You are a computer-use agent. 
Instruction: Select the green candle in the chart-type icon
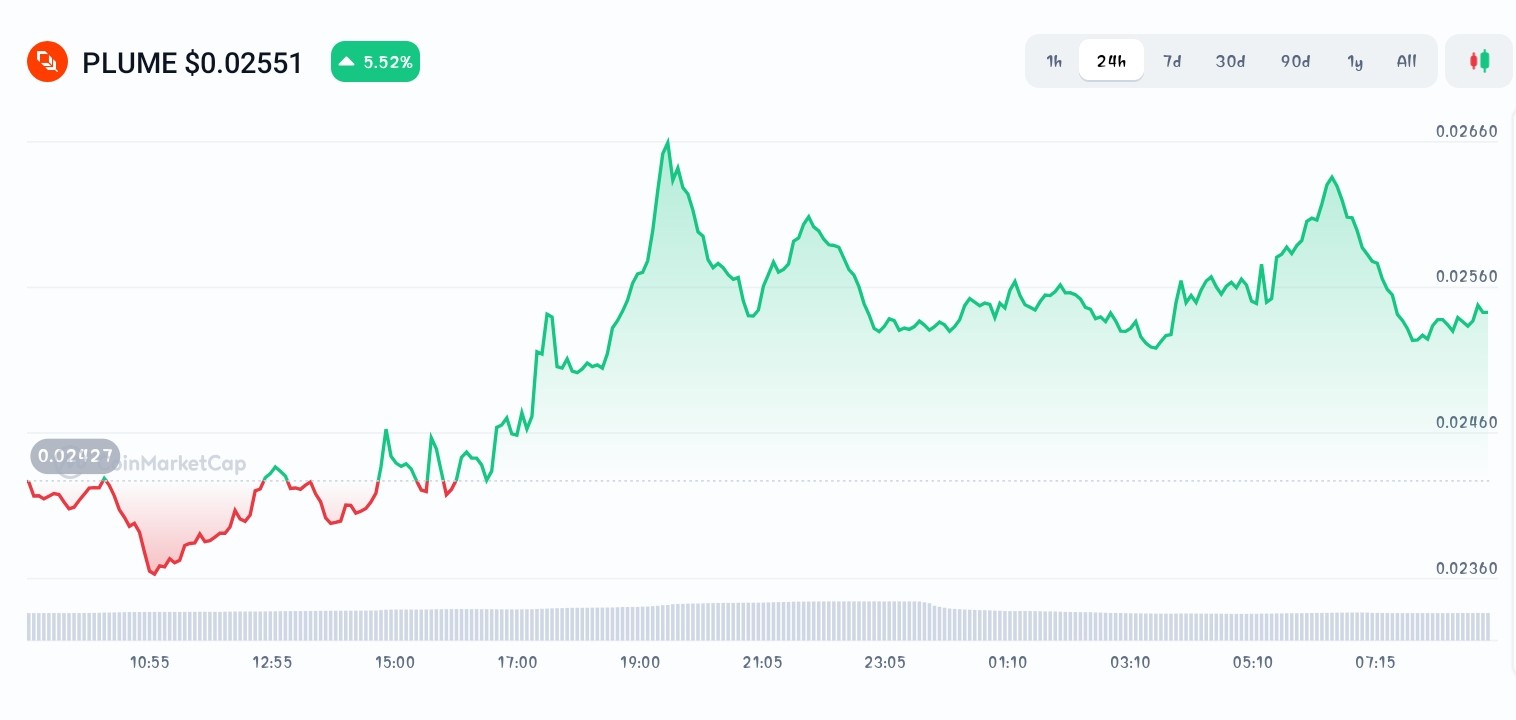pos(1483,61)
